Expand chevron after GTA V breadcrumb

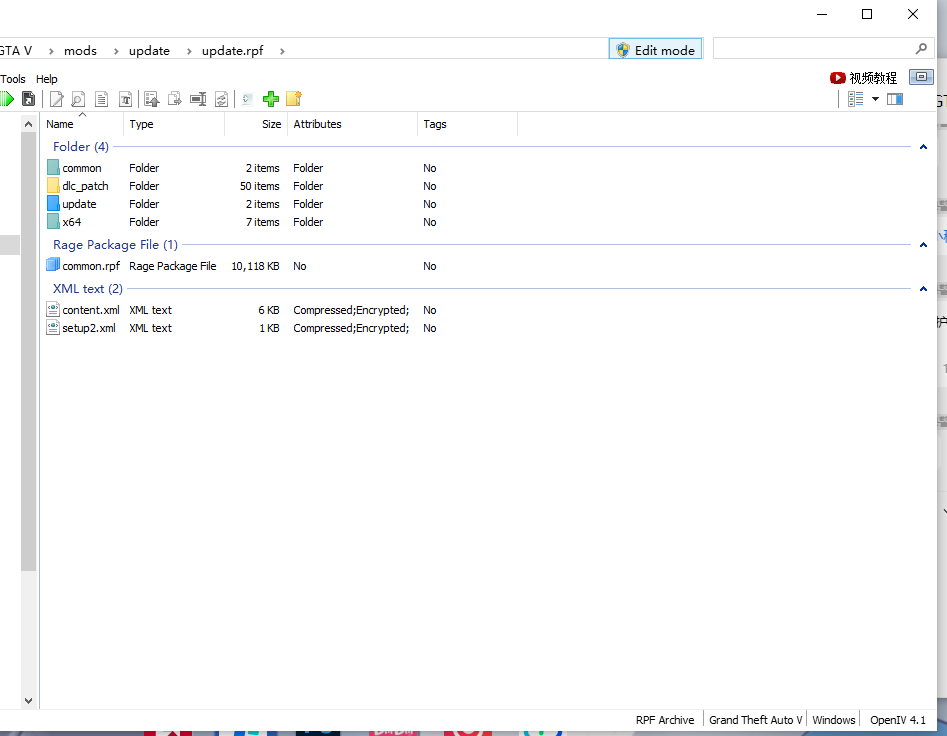[x=51, y=51]
